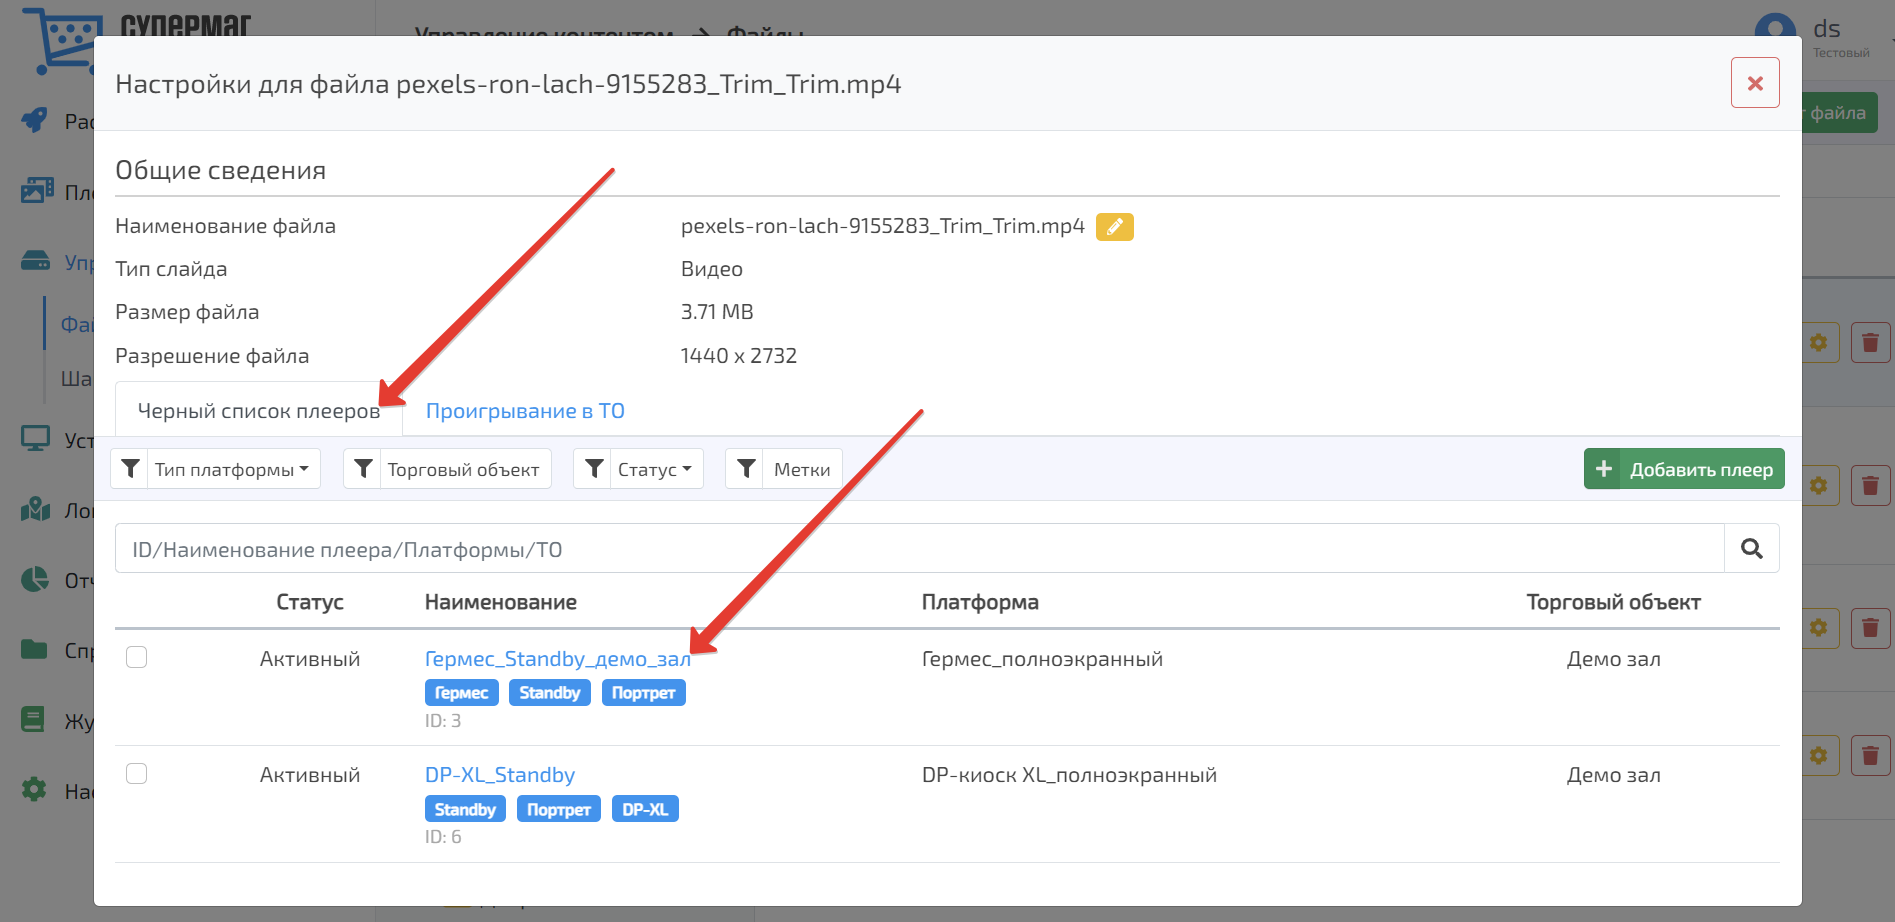This screenshot has height=922, width=1895.
Task: Select Черный список плееров tab
Action: (x=259, y=411)
